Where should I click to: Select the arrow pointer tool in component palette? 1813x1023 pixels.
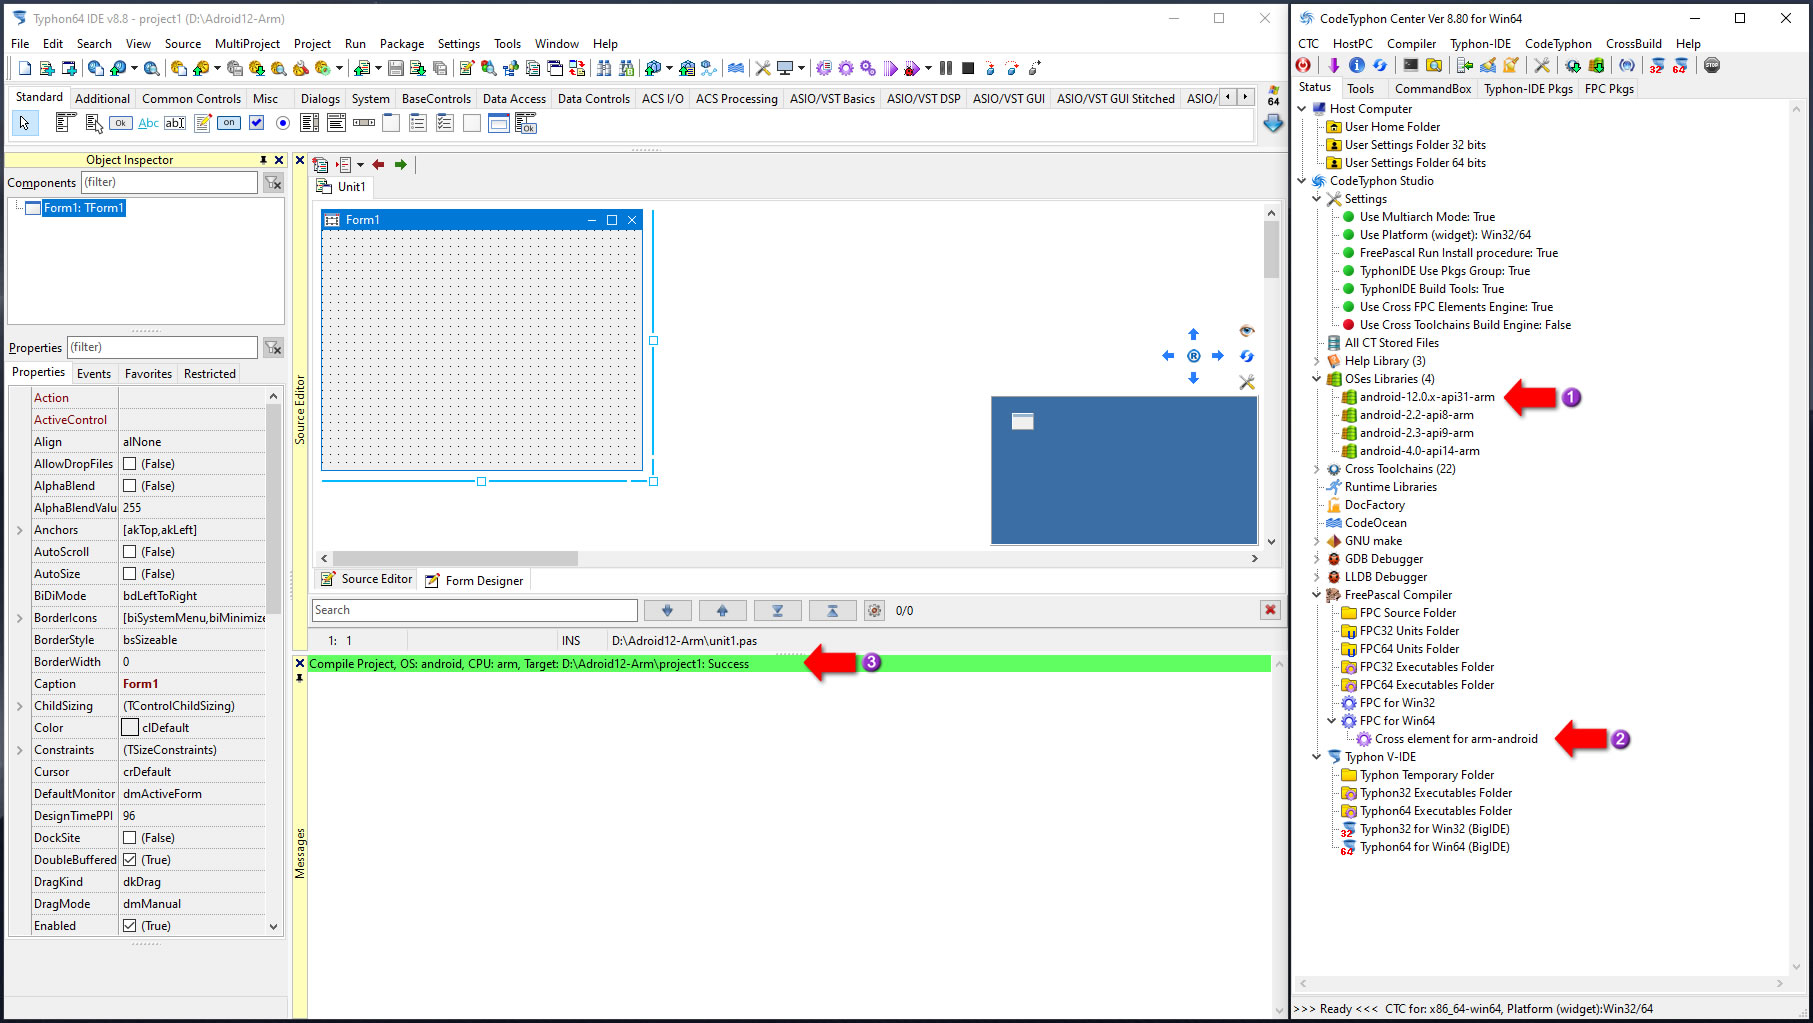click(x=24, y=123)
